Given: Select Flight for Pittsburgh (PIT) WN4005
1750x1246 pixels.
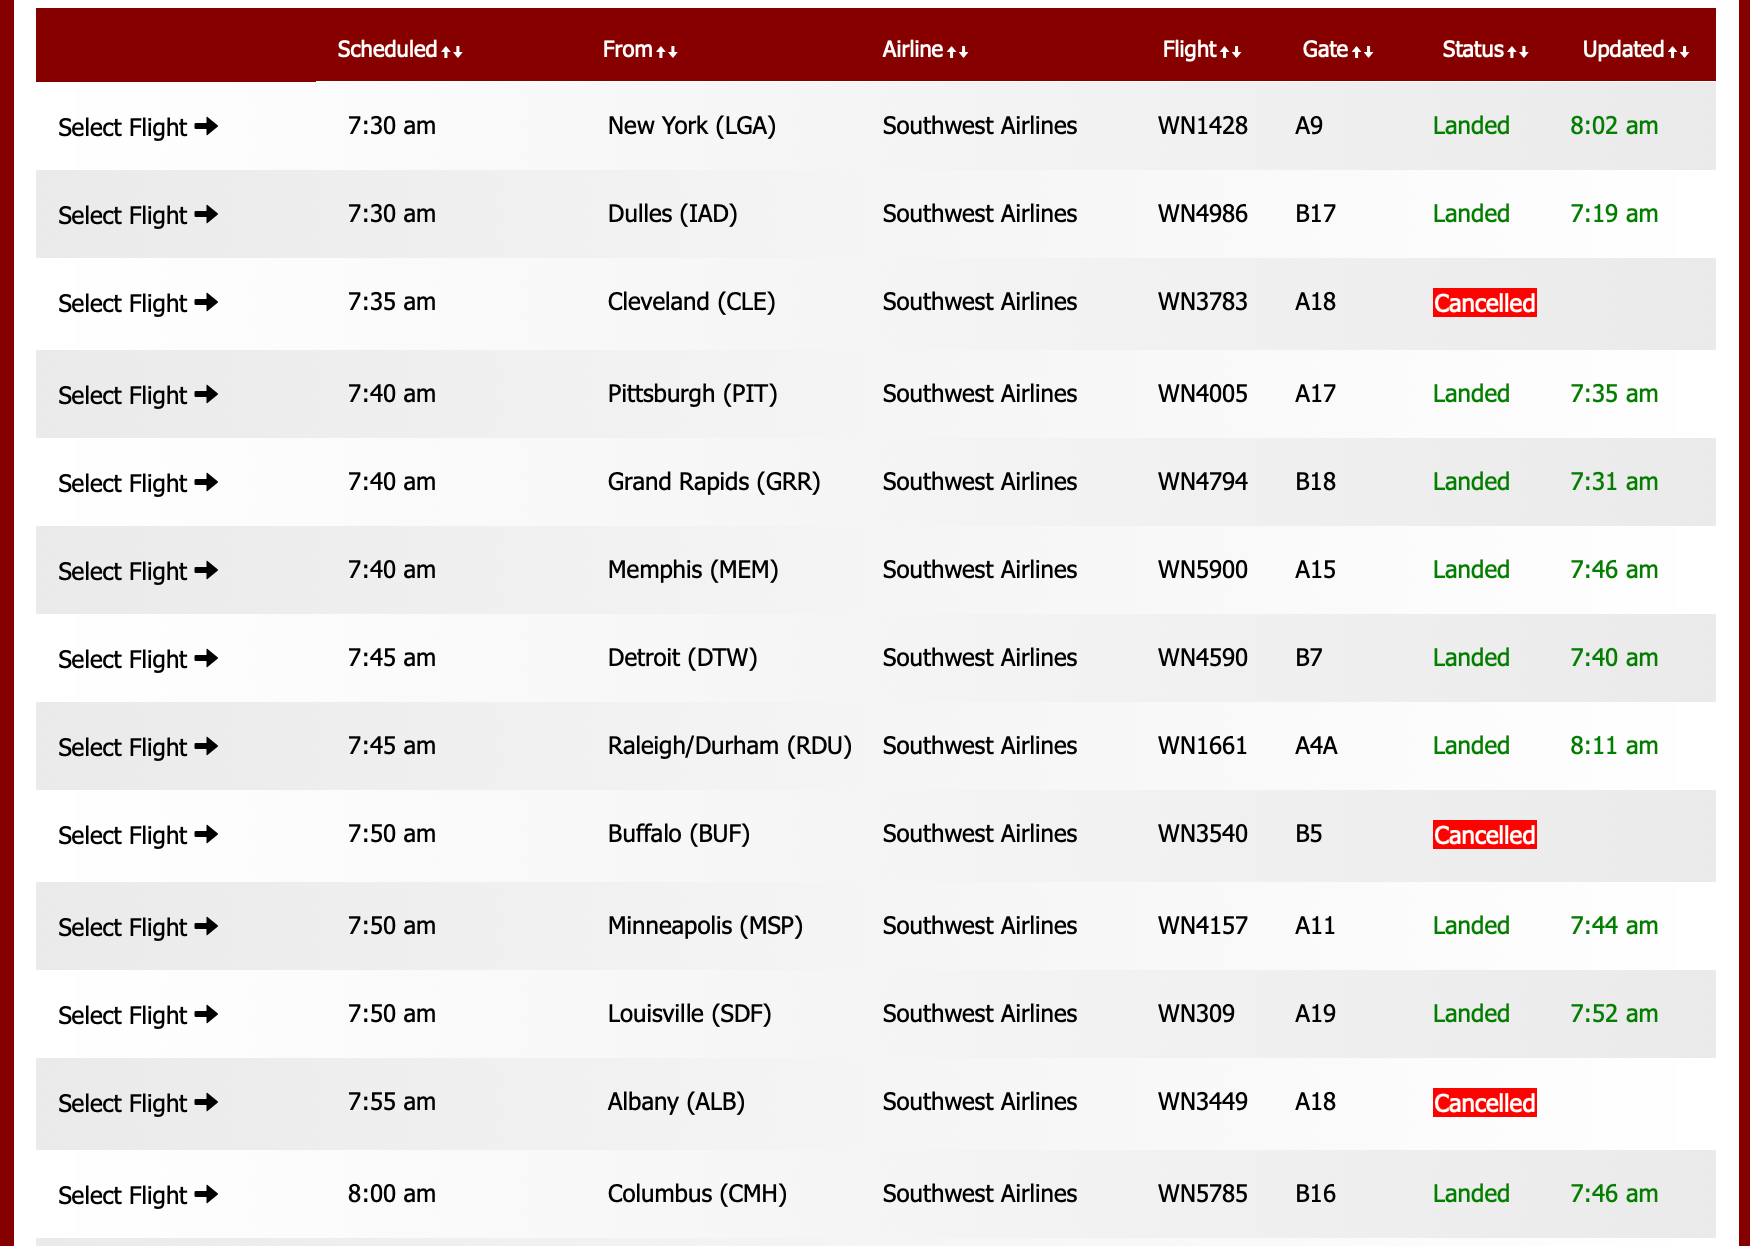Looking at the screenshot, I should [x=138, y=395].
